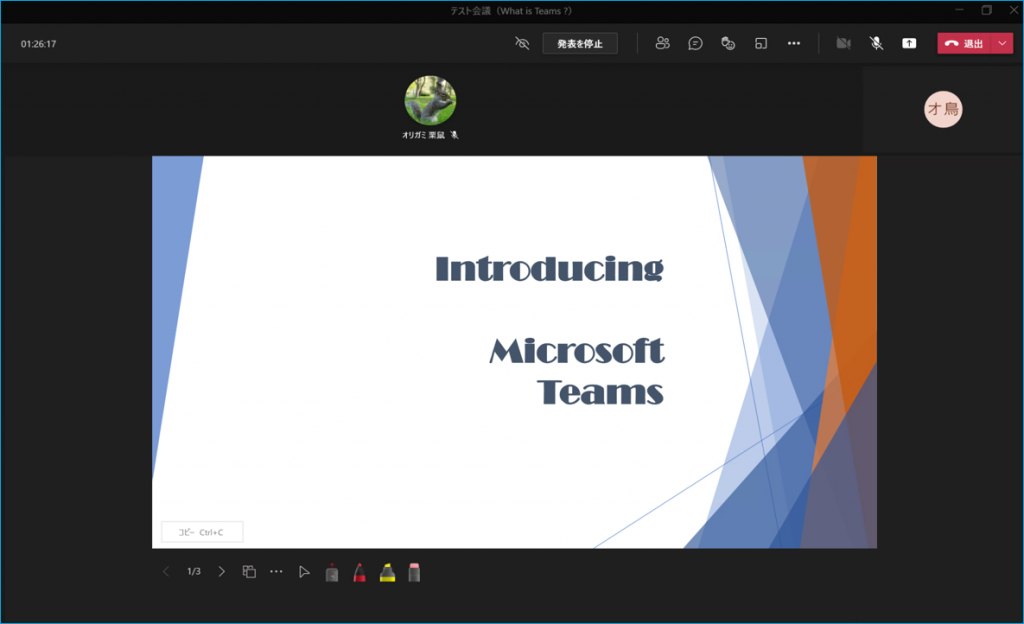1024x624 pixels.
Task: Select the yellow highlighter tool
Action: pyautogui.click(x=387, y=573)
